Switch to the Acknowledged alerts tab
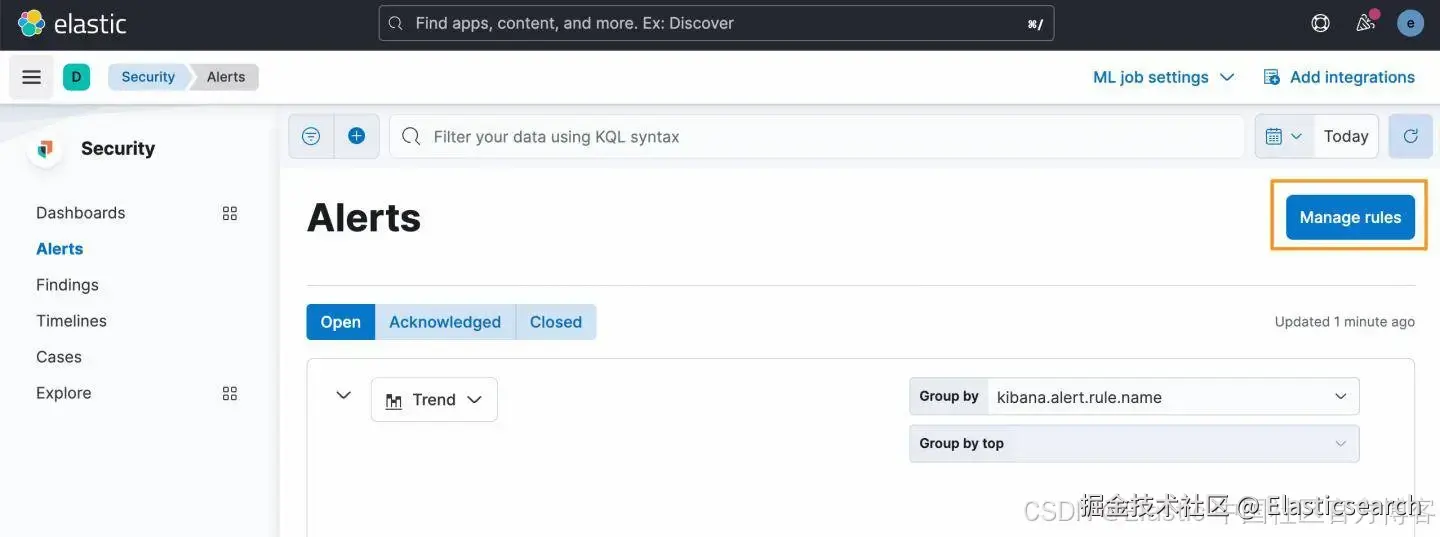This screenshot has width=1440, height=537. coord(445,322)
